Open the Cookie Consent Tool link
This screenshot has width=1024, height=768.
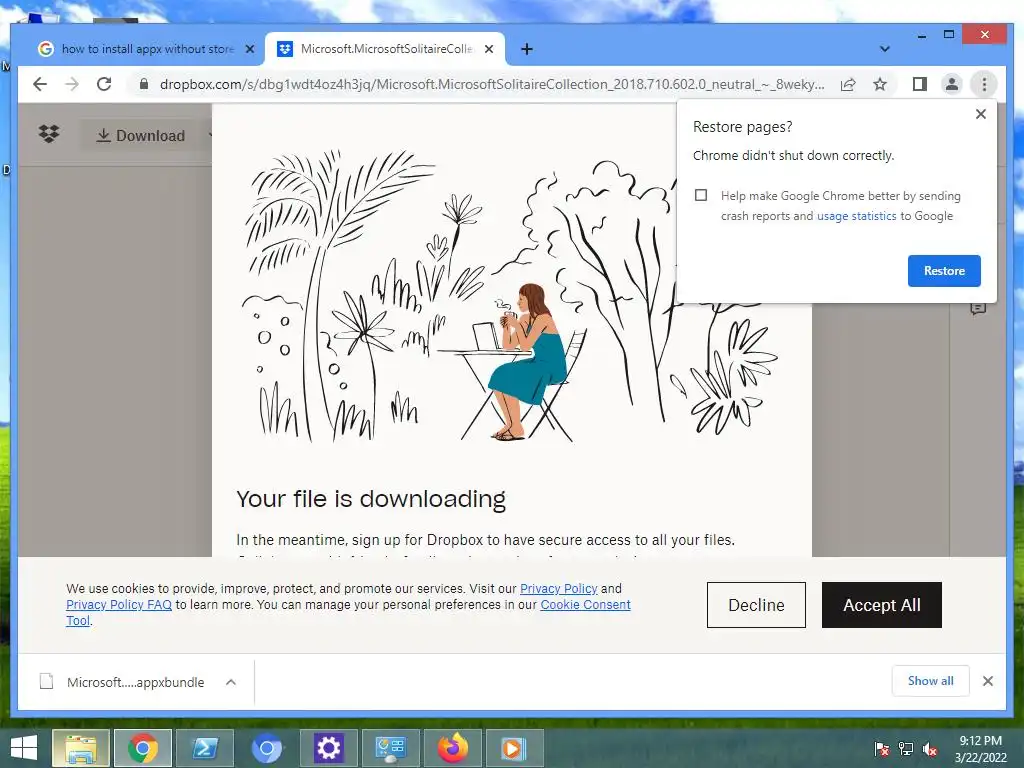pyautogui.click(x=585, y=605)
